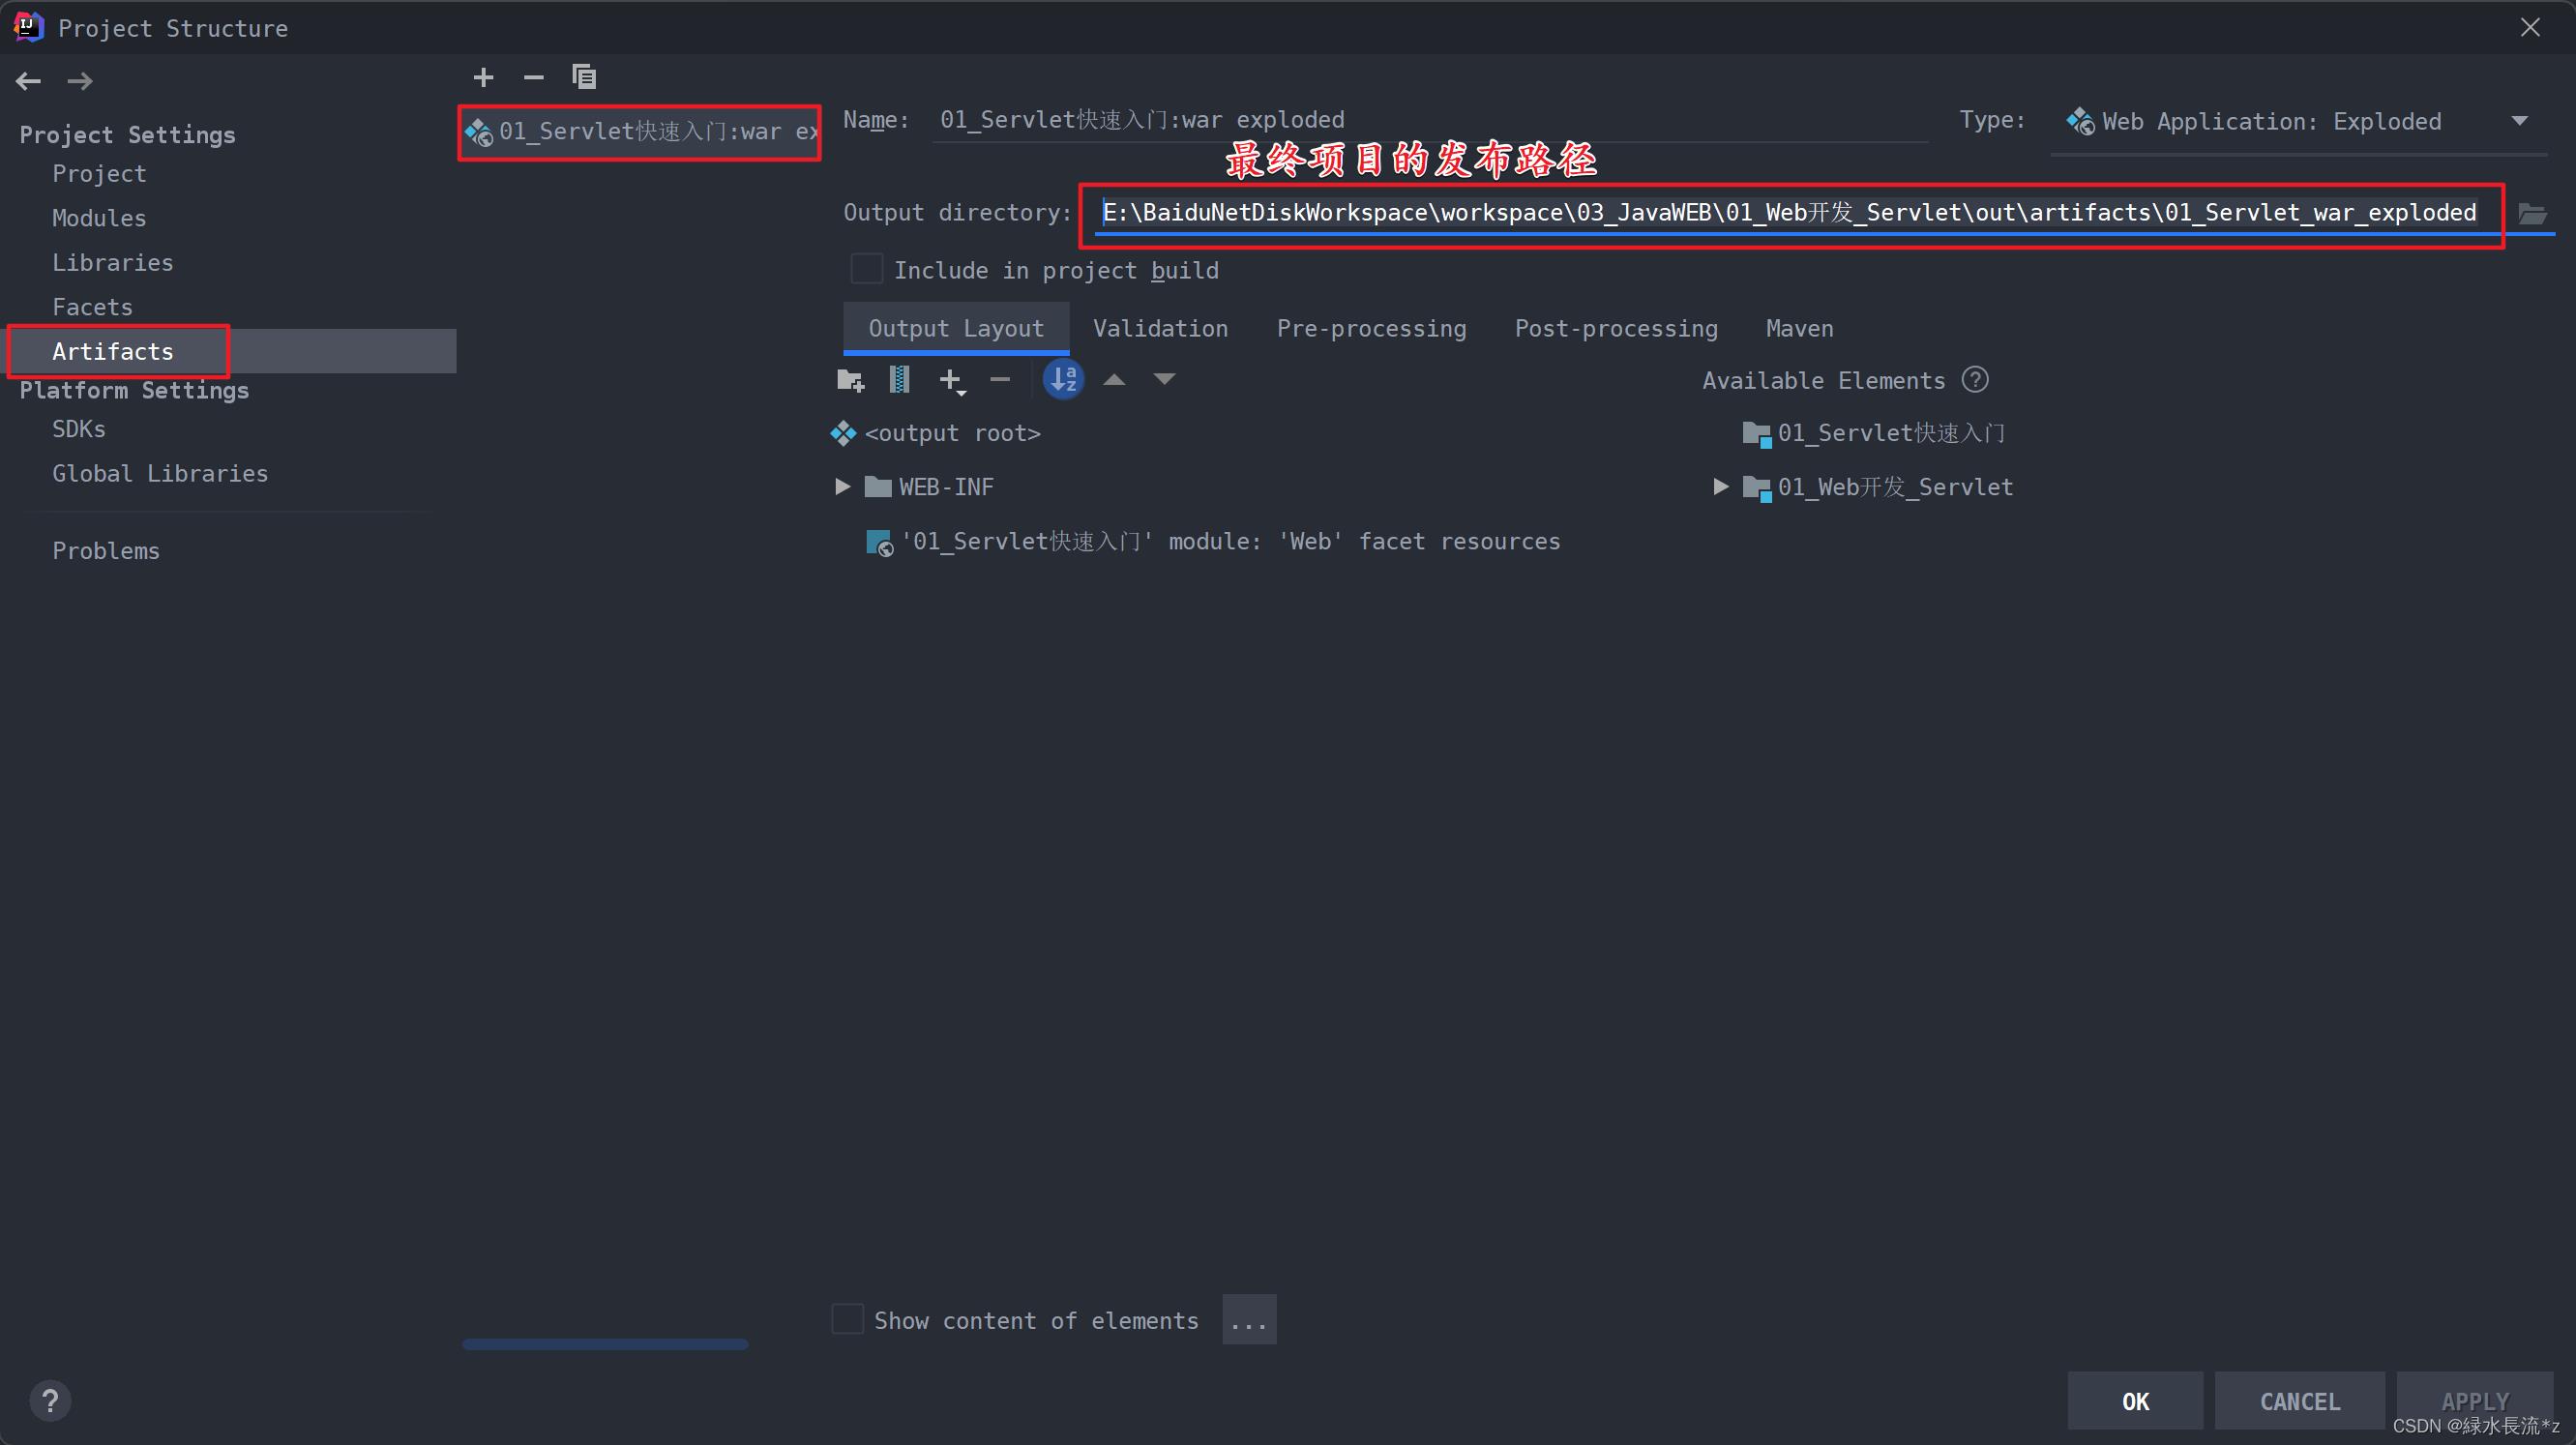Click CANCEL button
This screenshot has width=2576, height=1445.
[2300, 1401]
